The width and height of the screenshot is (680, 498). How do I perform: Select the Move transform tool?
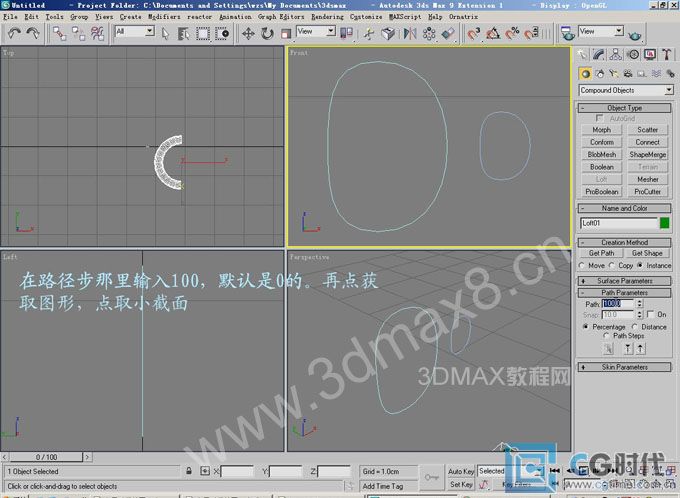tap(248, 33)
